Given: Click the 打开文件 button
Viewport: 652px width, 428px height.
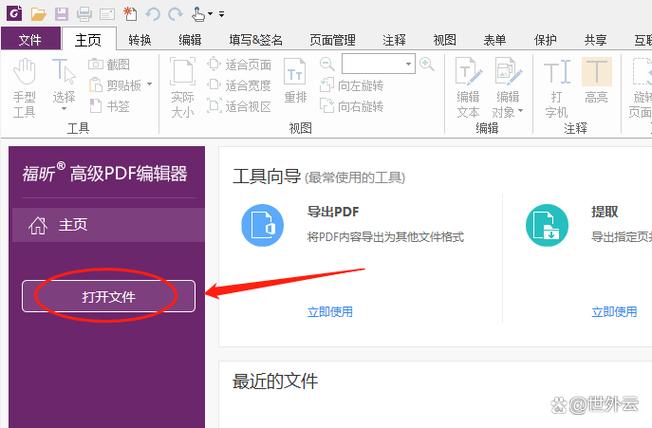Looking at the screenshot, I should tap(109, 296).
